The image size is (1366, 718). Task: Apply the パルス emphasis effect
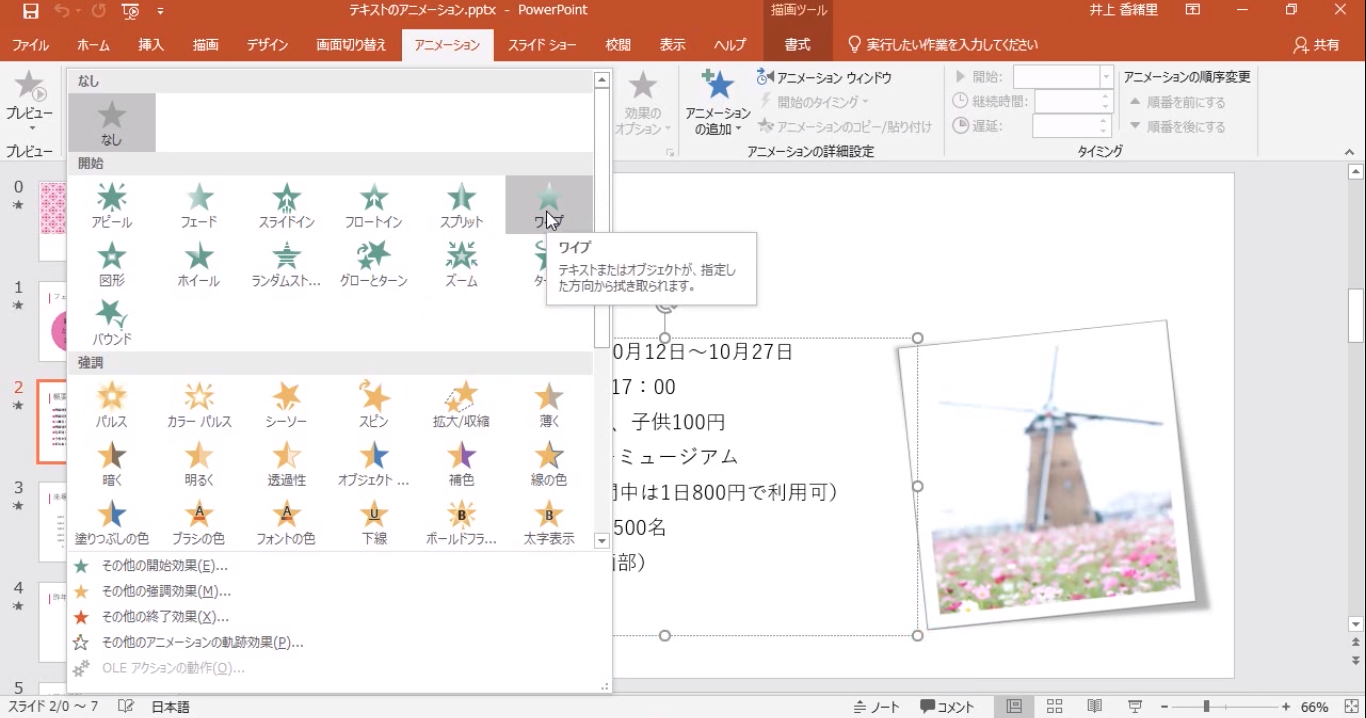tap(112, 404)
